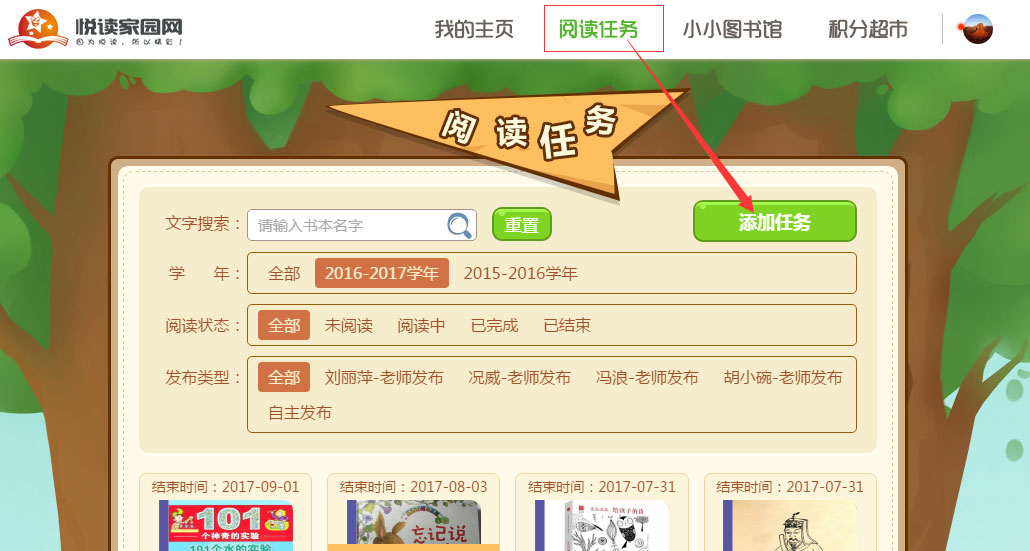Image resolution: width=1030 pixels, height=551 pixels.
Task: Filter reading status by 未阅读
Action: [x=348, y=325]
